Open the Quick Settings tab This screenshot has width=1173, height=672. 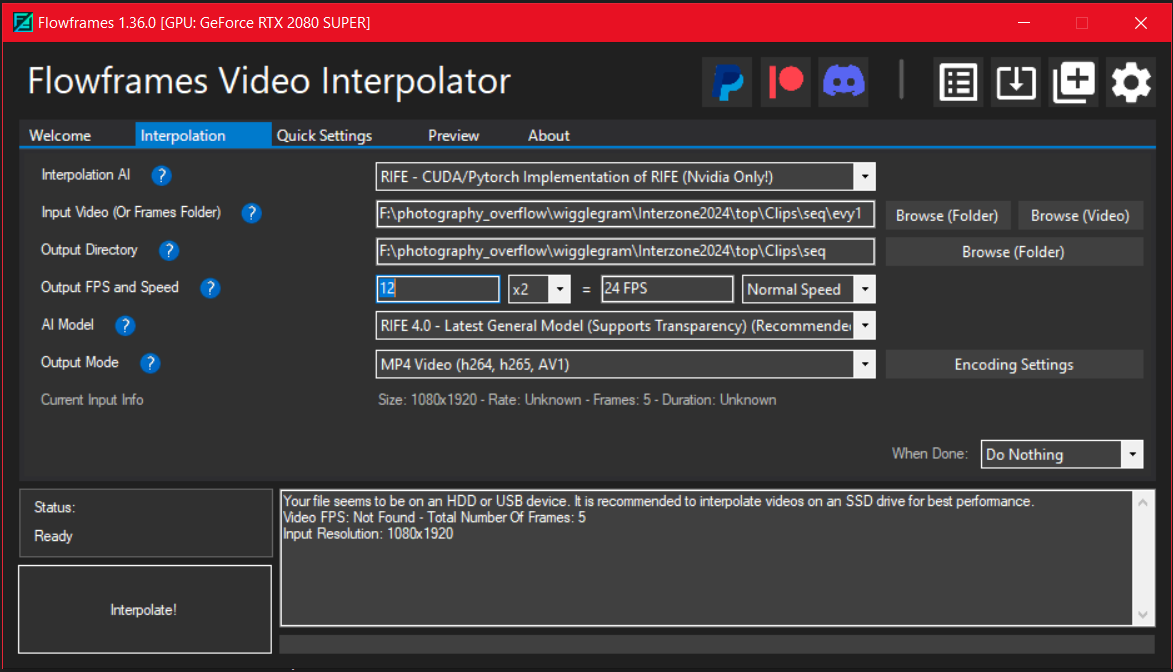(325, 135)
